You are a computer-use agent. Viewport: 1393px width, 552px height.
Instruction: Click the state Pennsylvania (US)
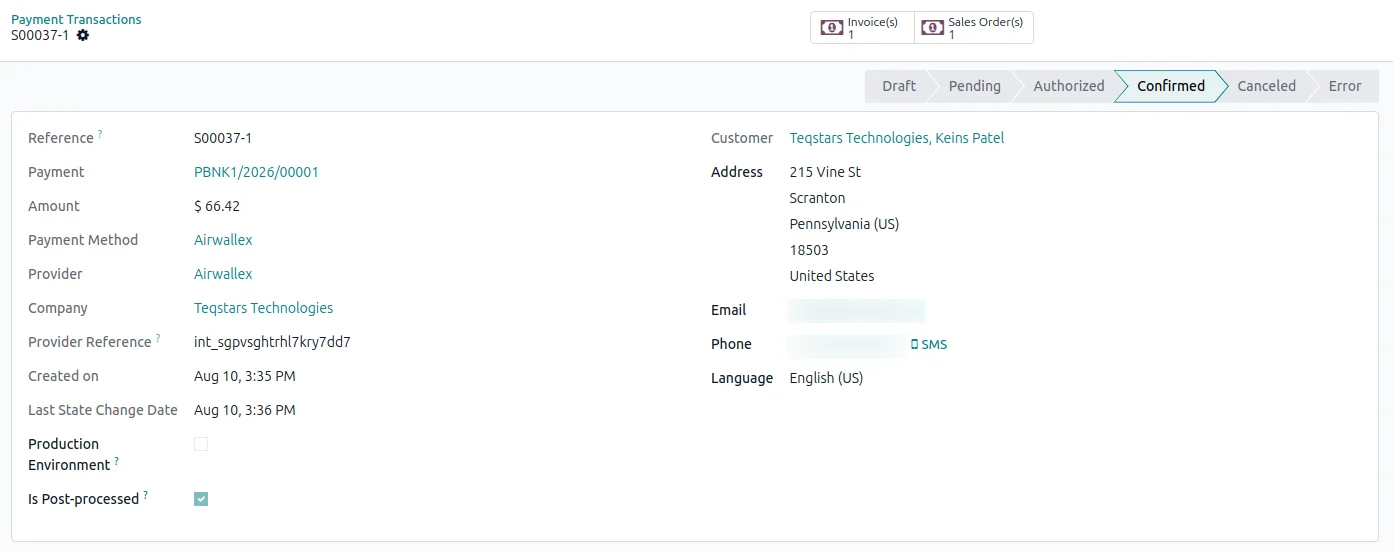[844, 224]
